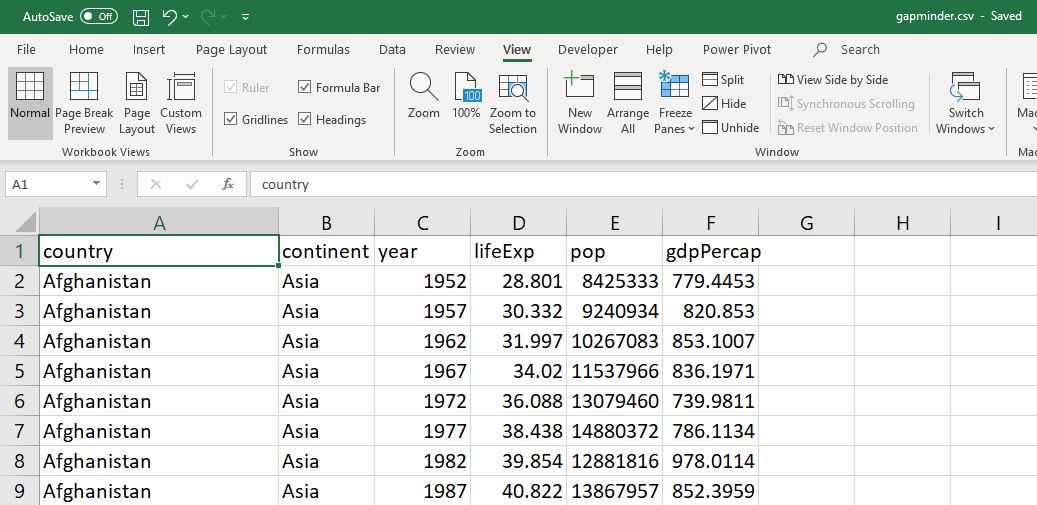The image size is (1037, 505).
Task: Uncheck the Formula Bar checkbox
Action: pyautogui.click(x=306, y=88)
